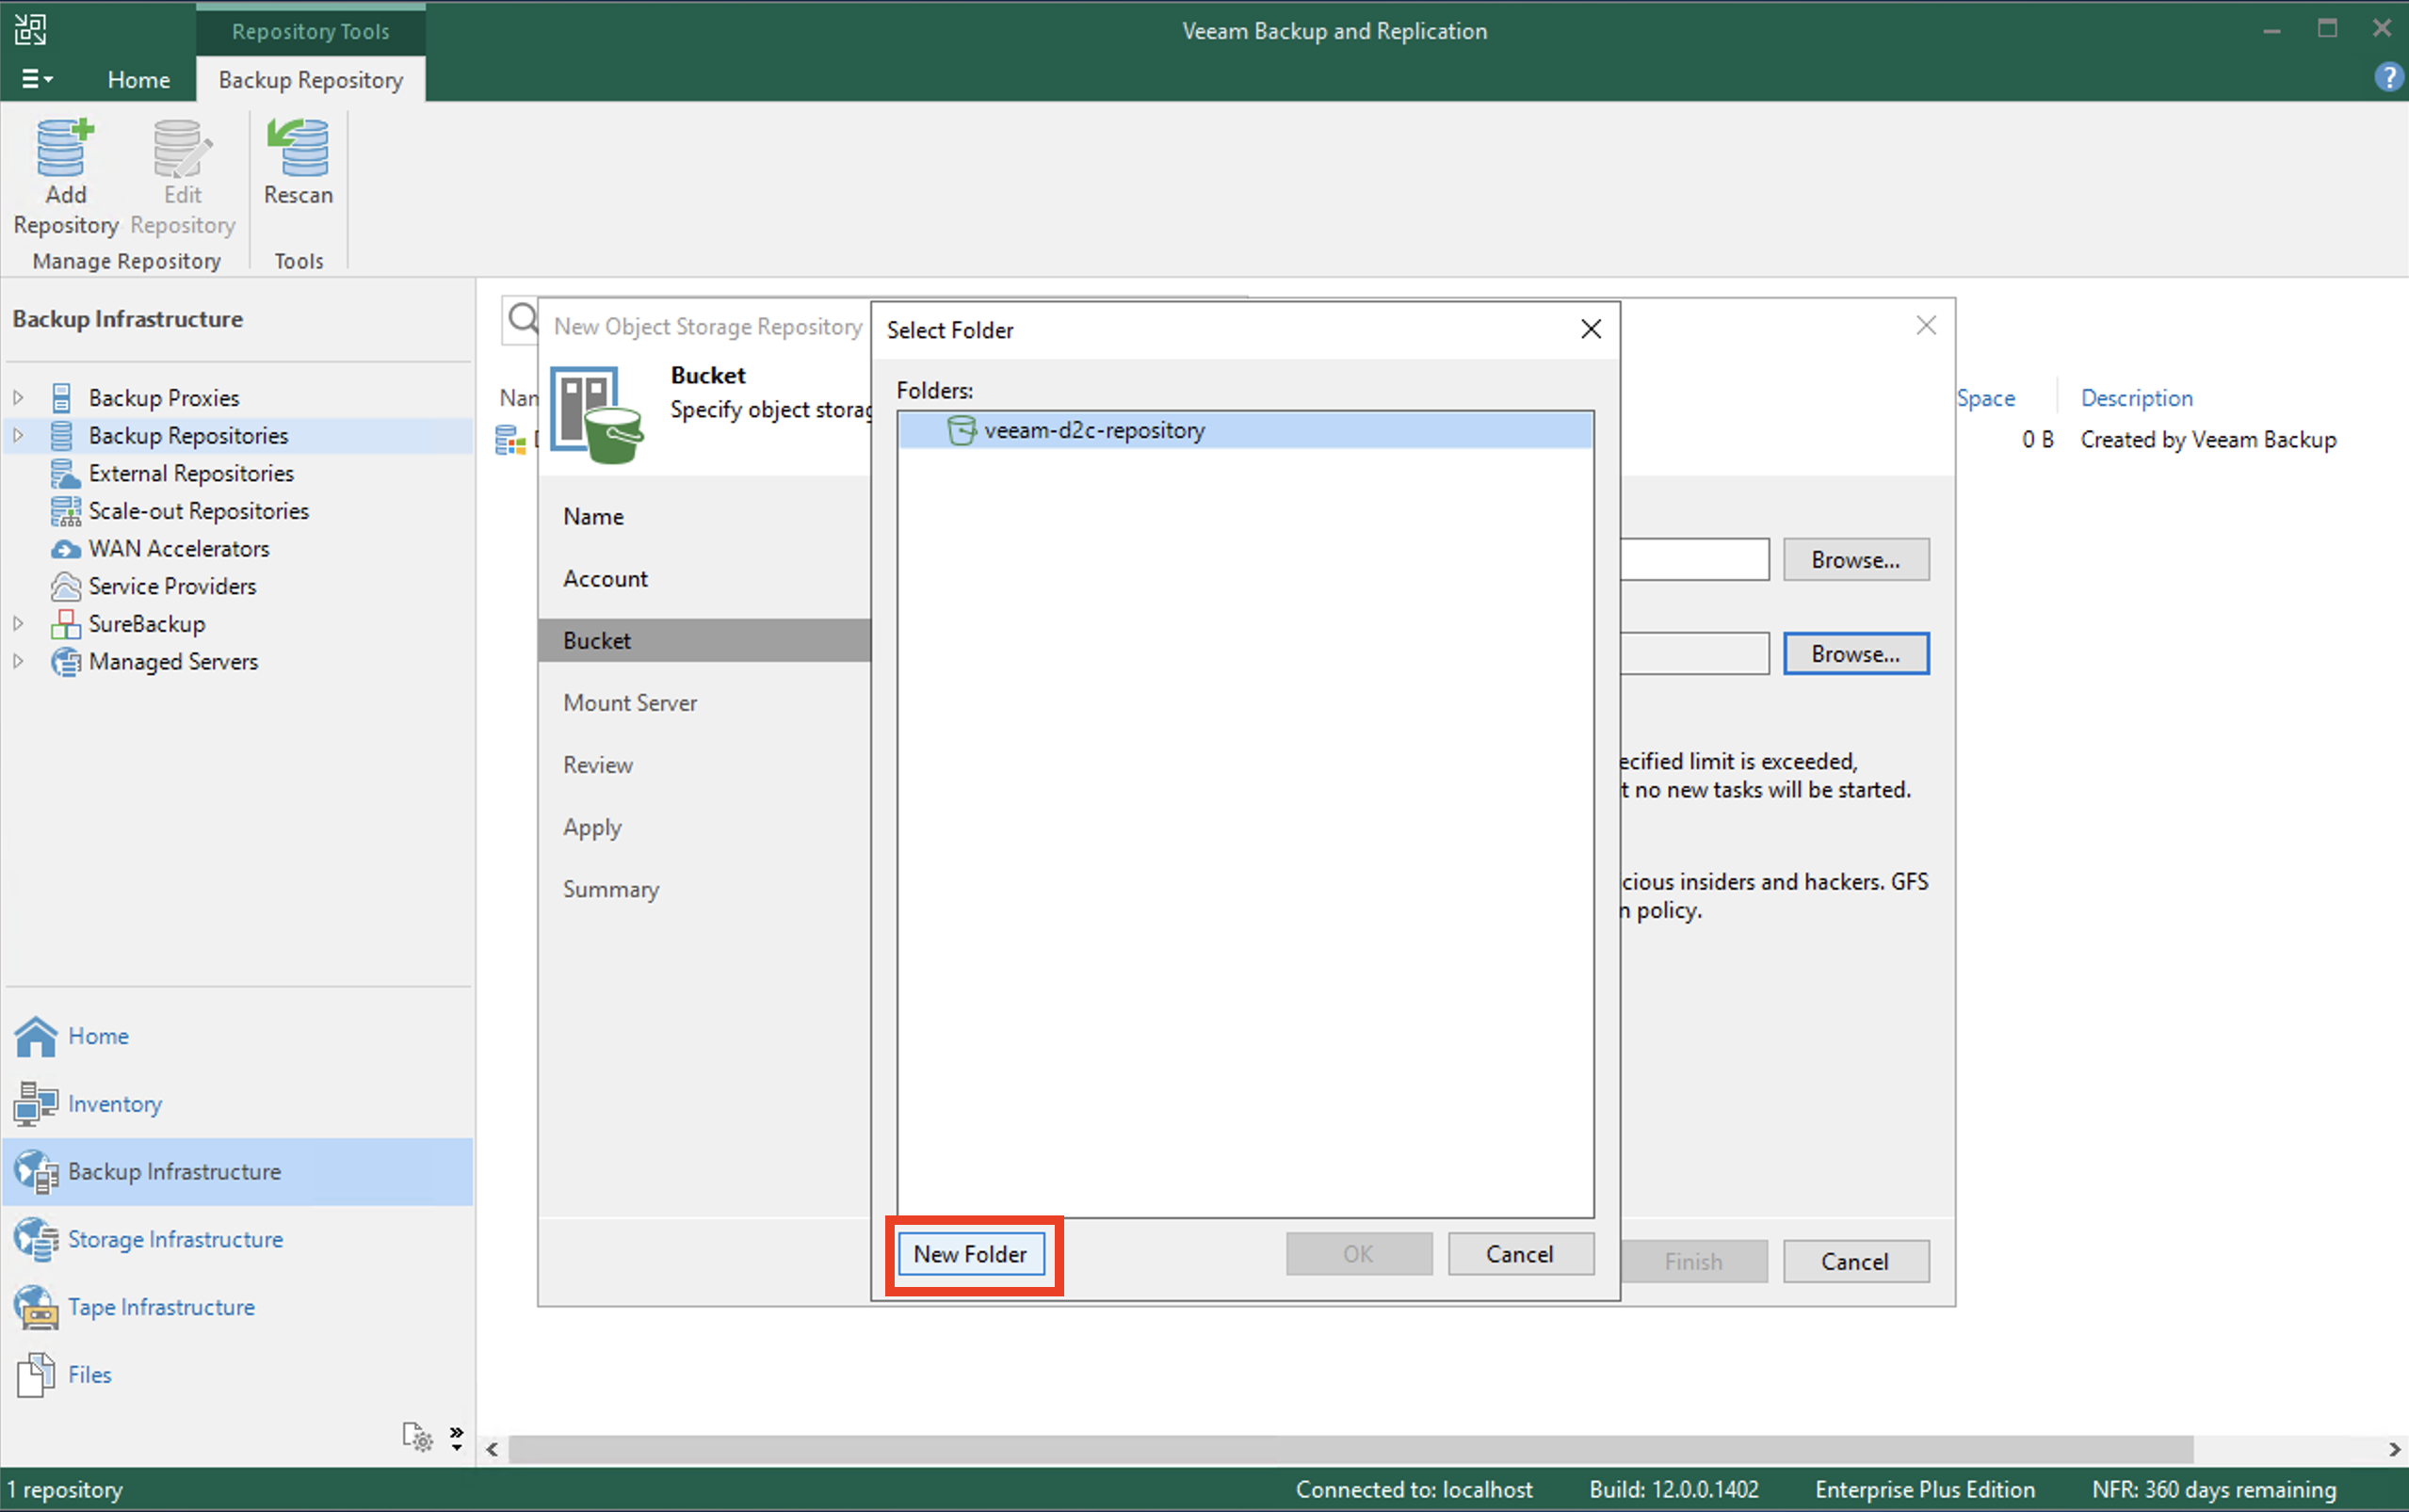Click the scrollbar right arrow

(x=2394, y=1449)
